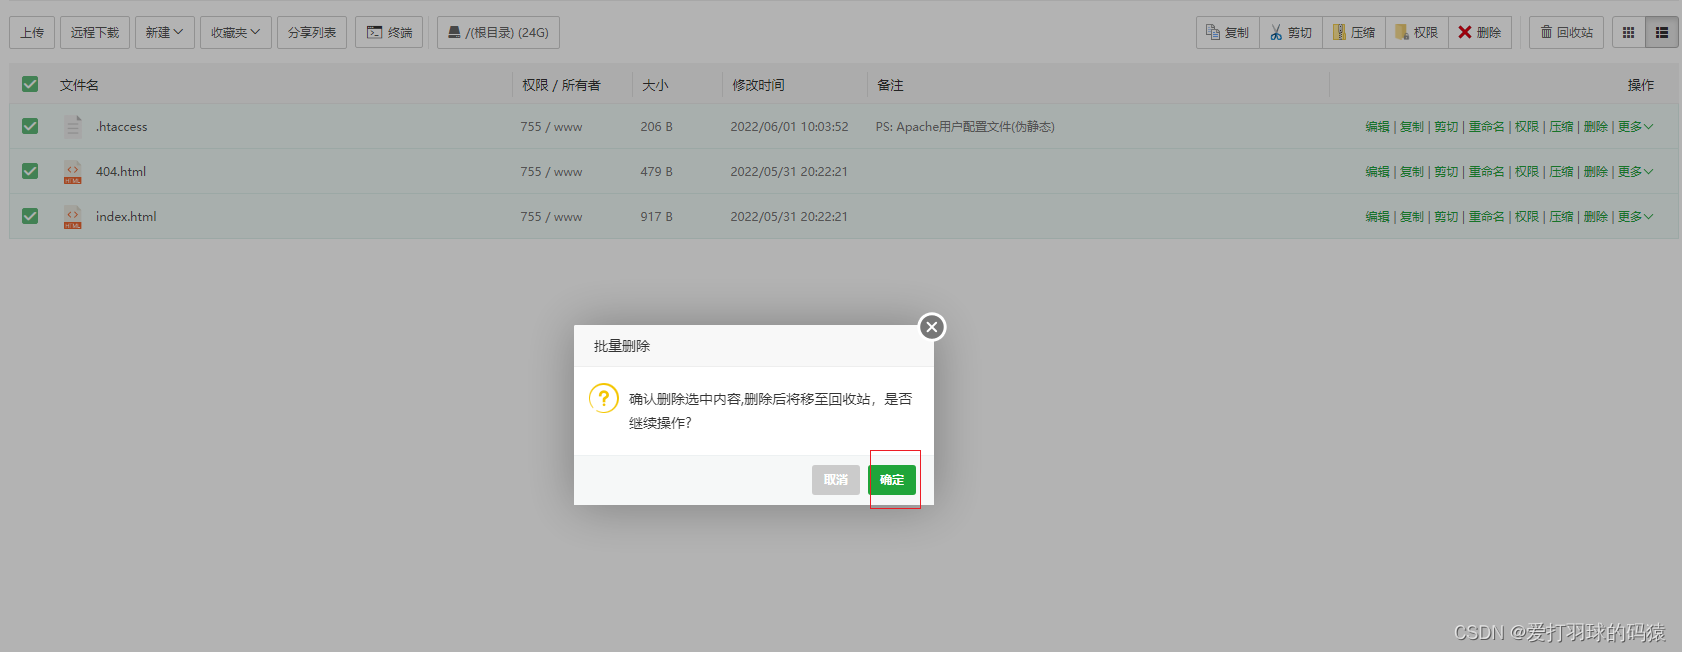Sort by 大小 column header

coord(655,85)
